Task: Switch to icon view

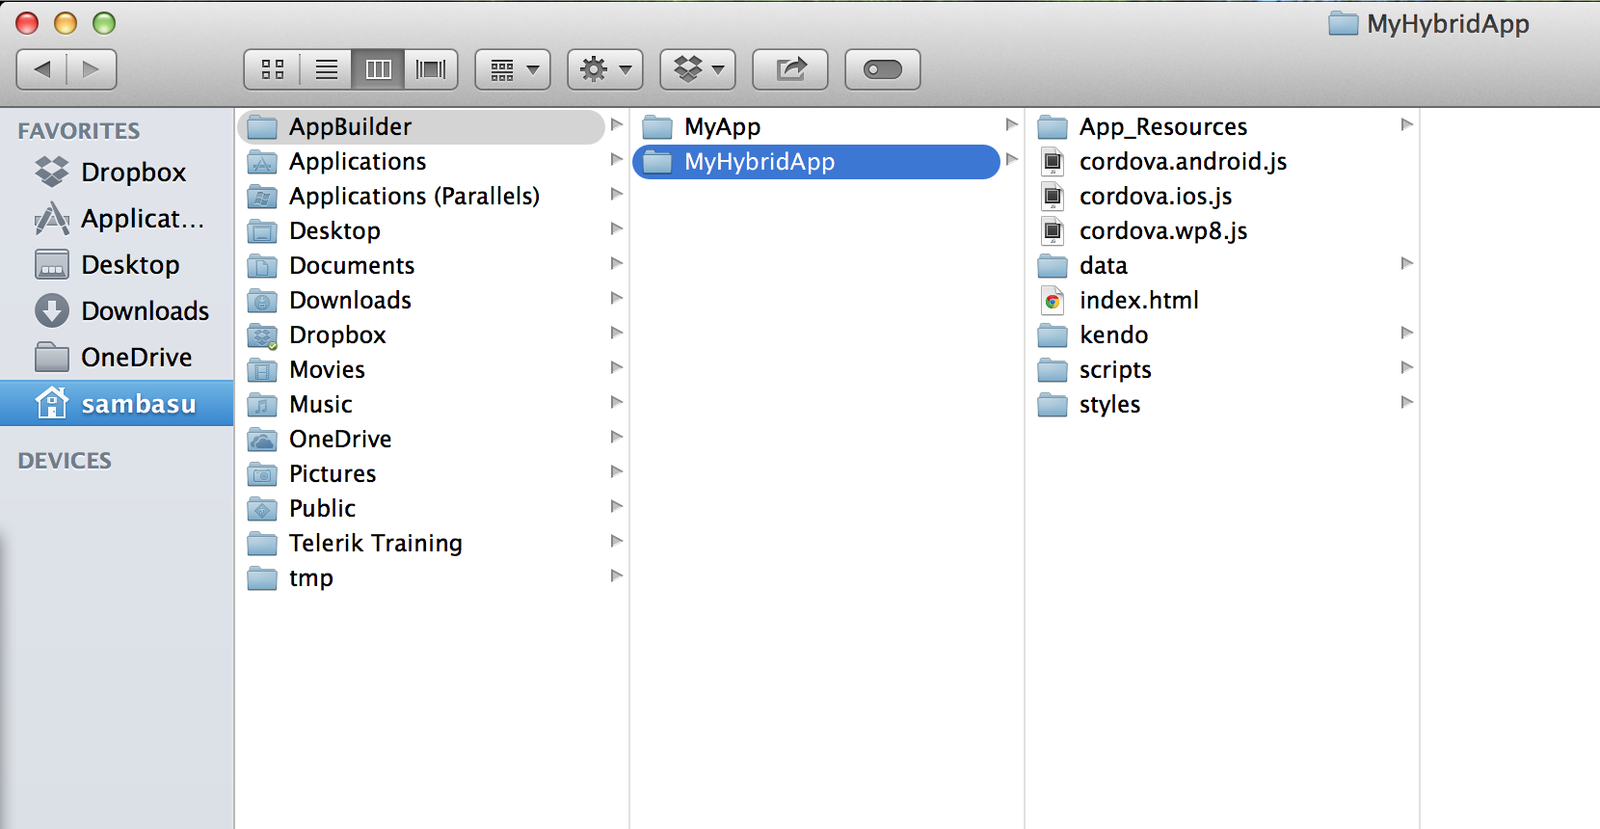Action: click(272, 69)
